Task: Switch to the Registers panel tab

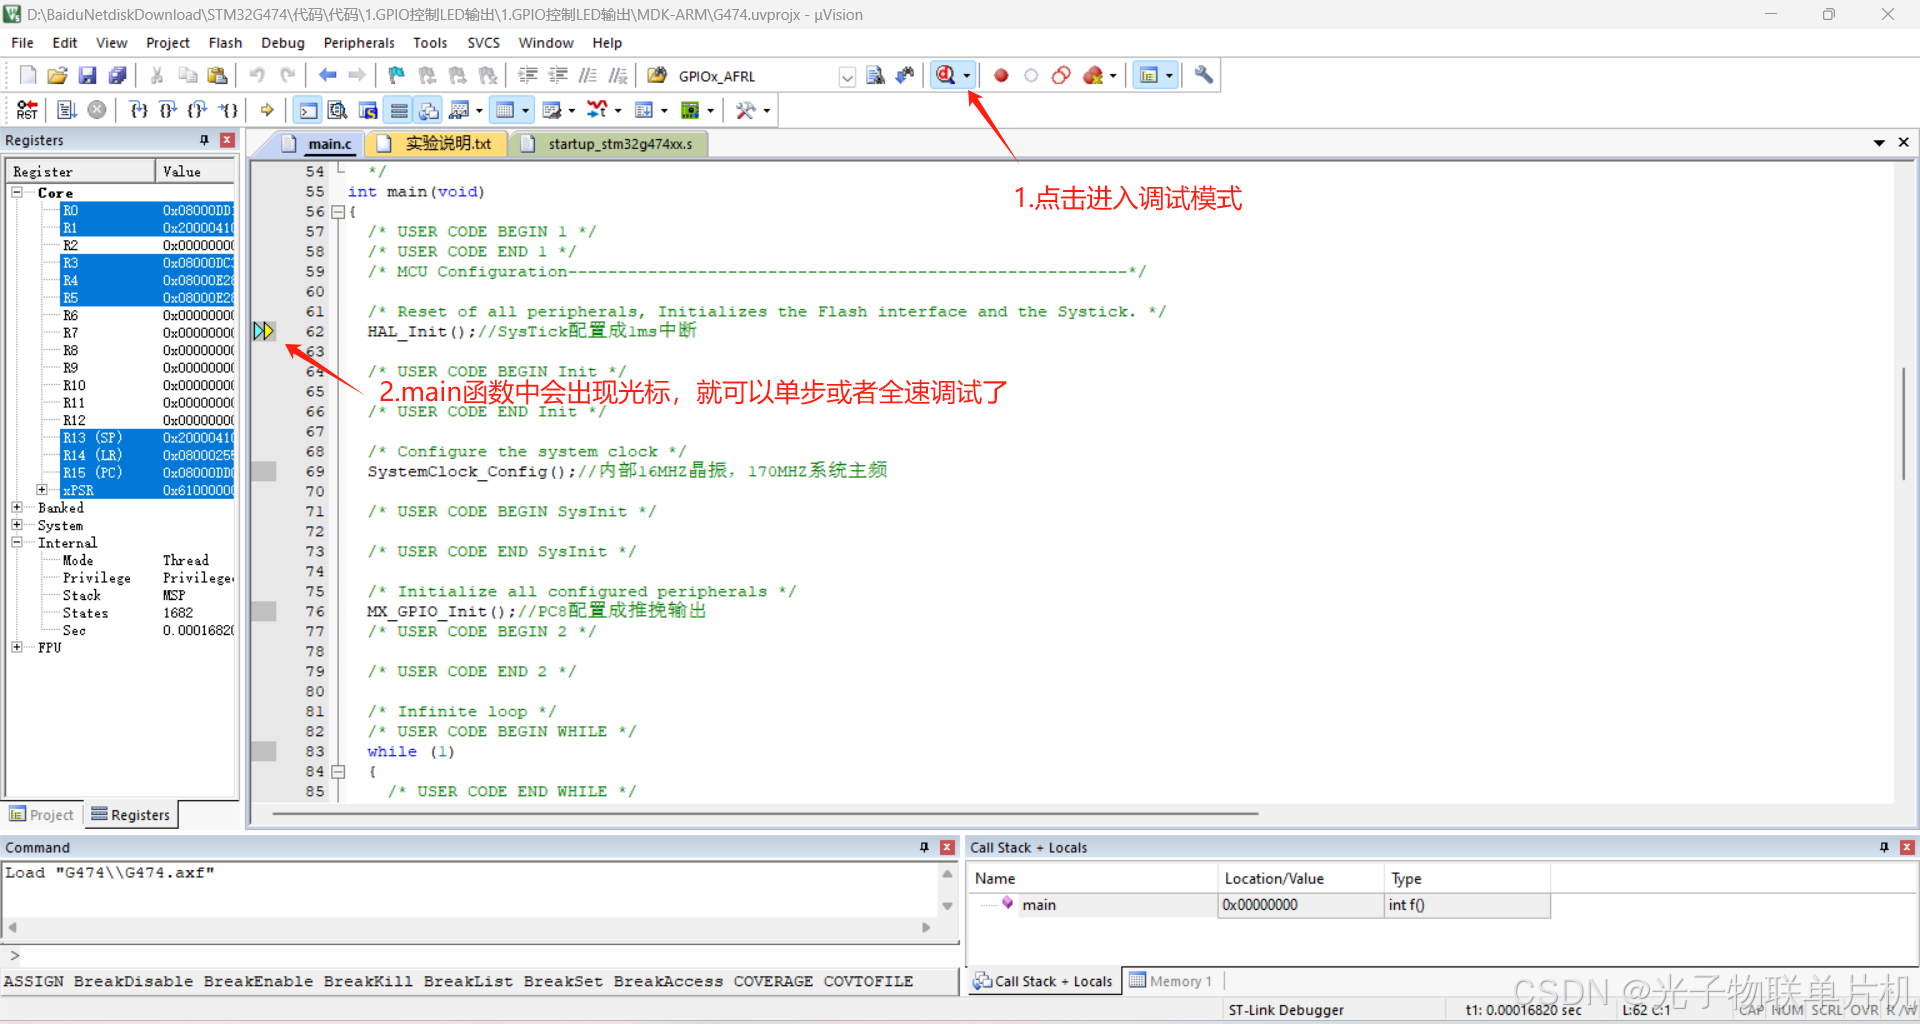Action: [x=131, y=814]
